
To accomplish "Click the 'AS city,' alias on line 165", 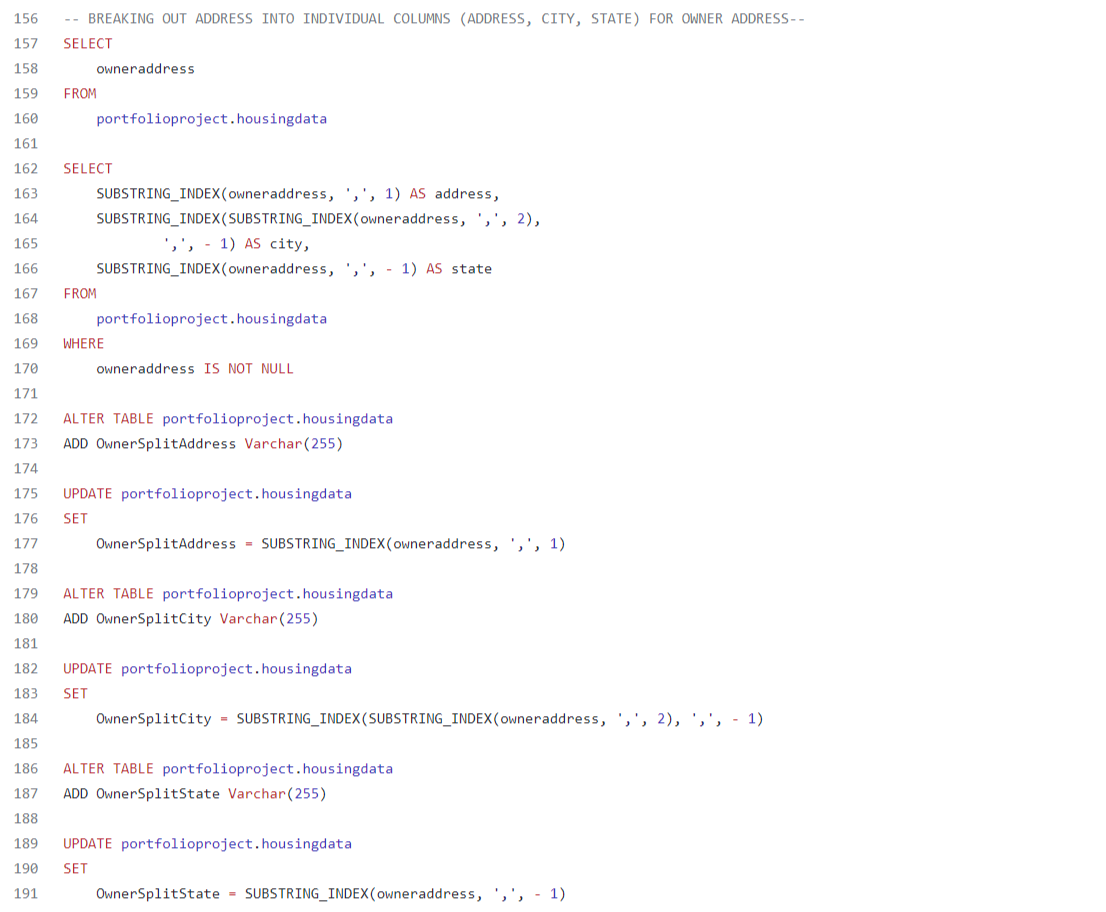I will [277, 244].
